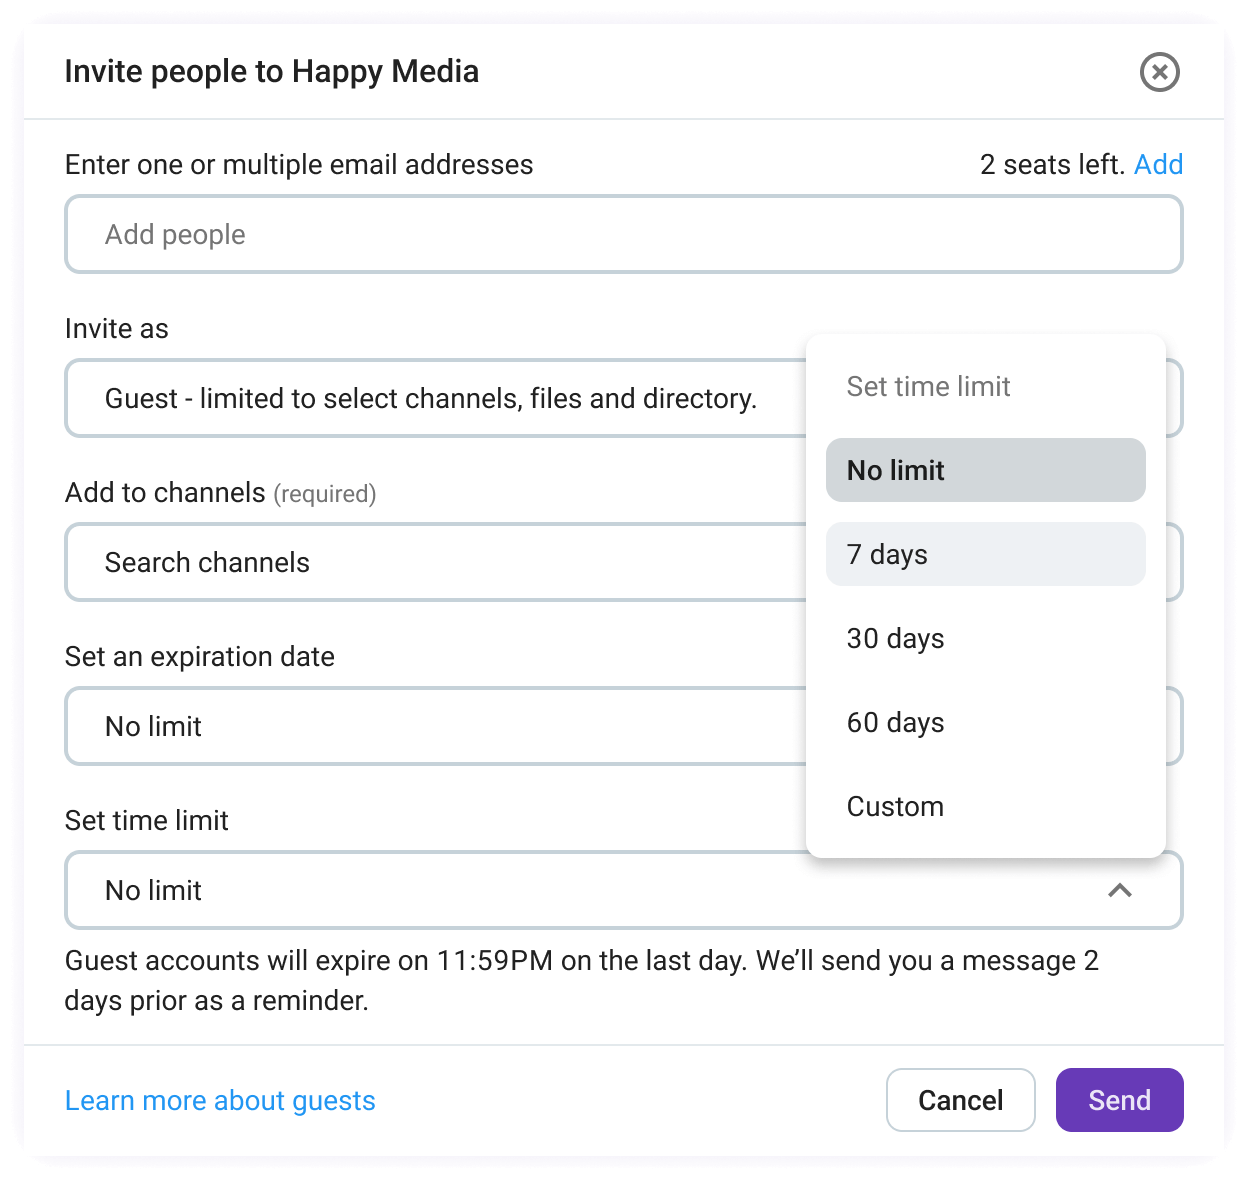The height and width of the screenshot is (1180, 1248).
Task: Click the 'Set time limit' menu header
Action: click(928, 386)
